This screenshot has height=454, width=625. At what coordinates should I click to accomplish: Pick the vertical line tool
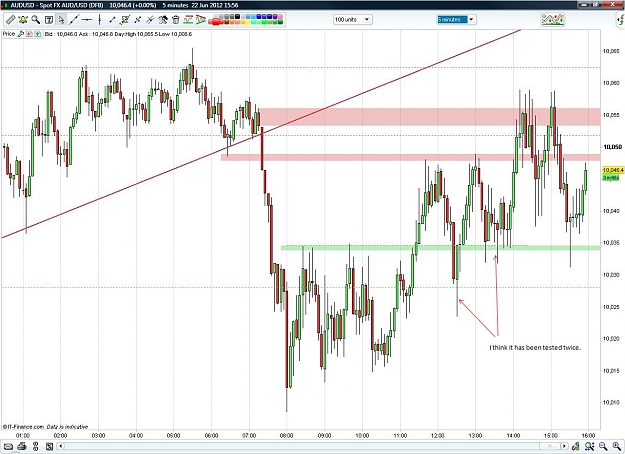[99, 20]
